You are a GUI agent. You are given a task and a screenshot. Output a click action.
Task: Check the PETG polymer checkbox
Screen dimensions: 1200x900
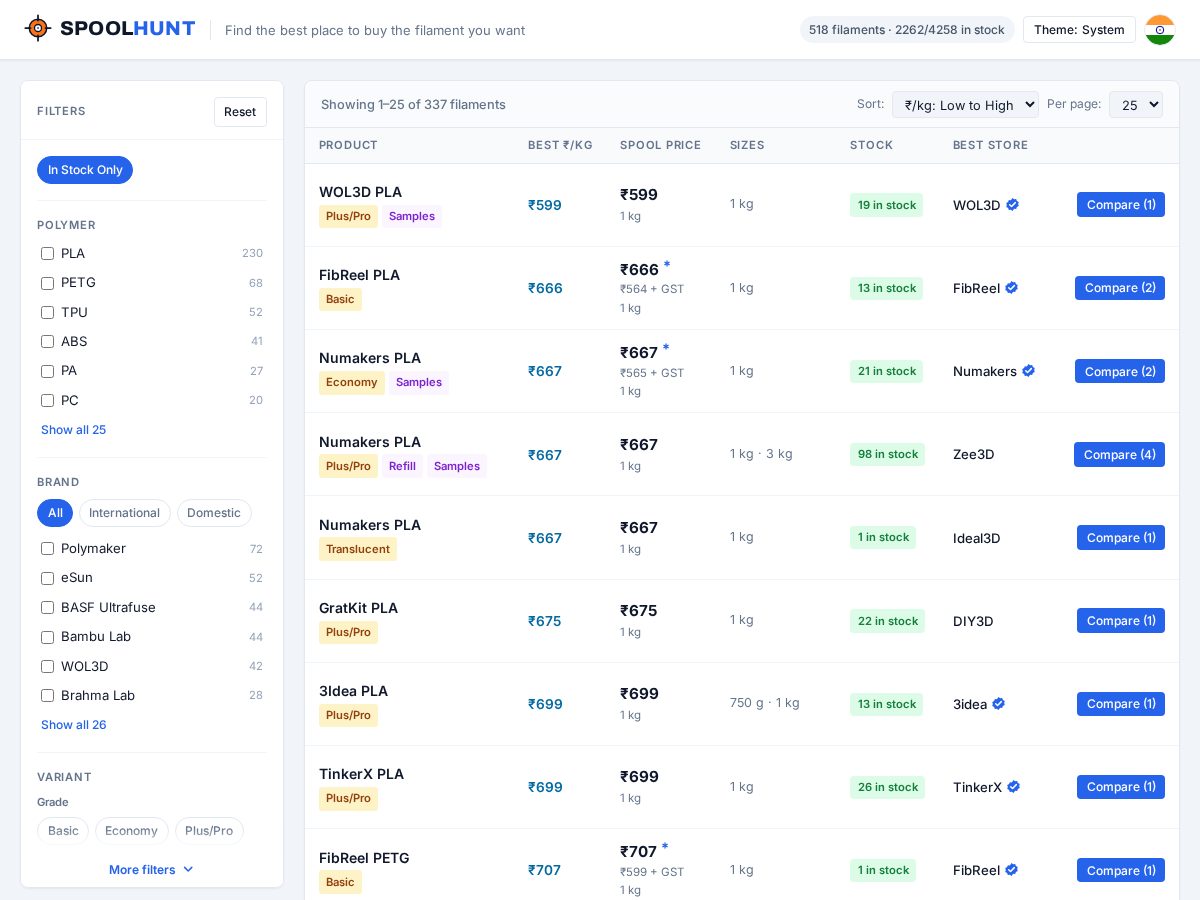point(47,283)
